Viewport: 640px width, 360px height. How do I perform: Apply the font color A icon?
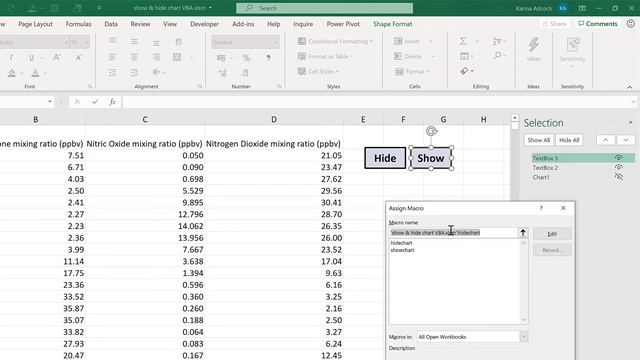[36, 73]
